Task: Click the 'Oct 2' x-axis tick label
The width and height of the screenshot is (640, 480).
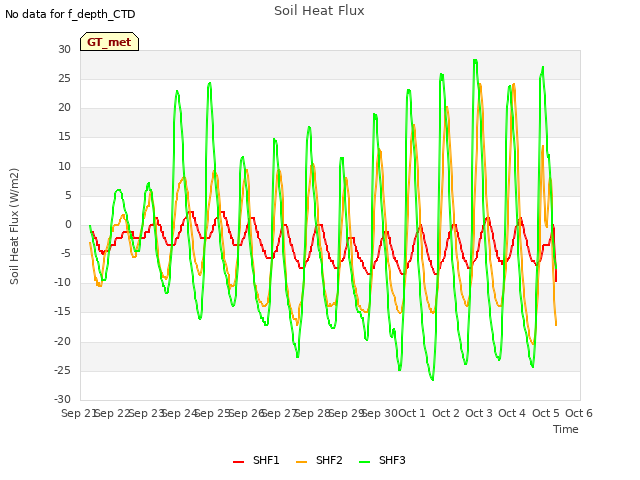Action: point(446,413)
